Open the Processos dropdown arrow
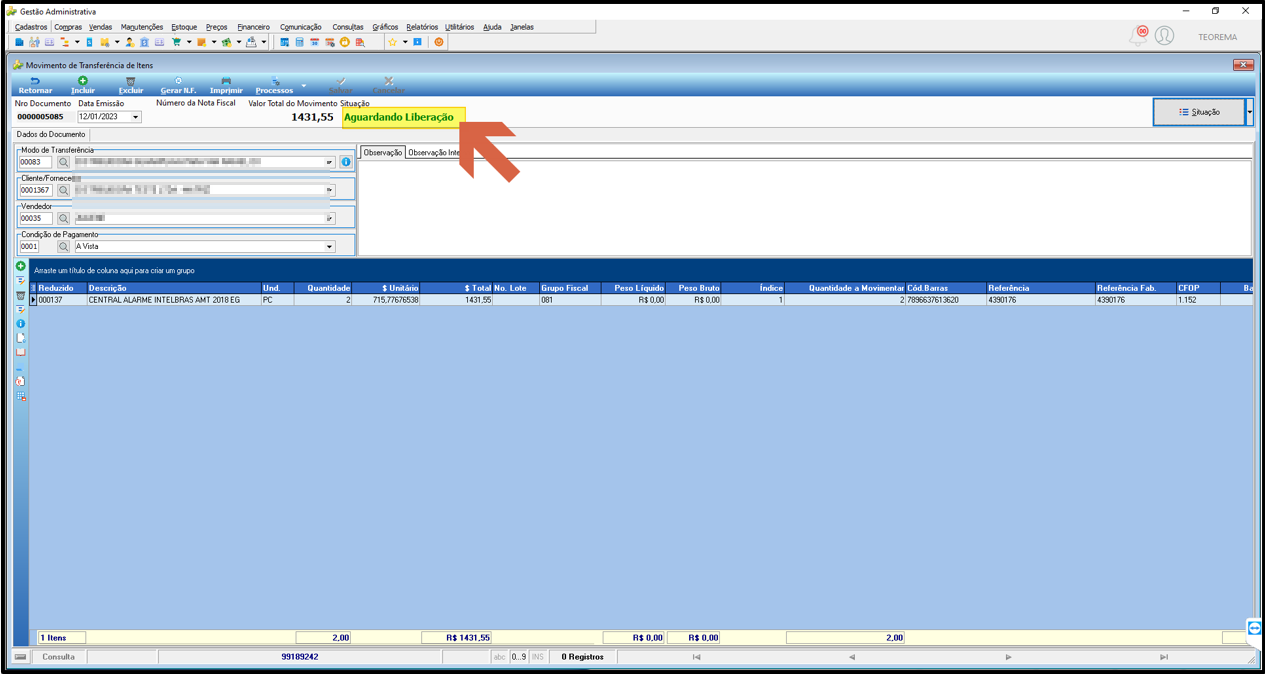This screenshot has width=1265, height=674. click(304, 86)
